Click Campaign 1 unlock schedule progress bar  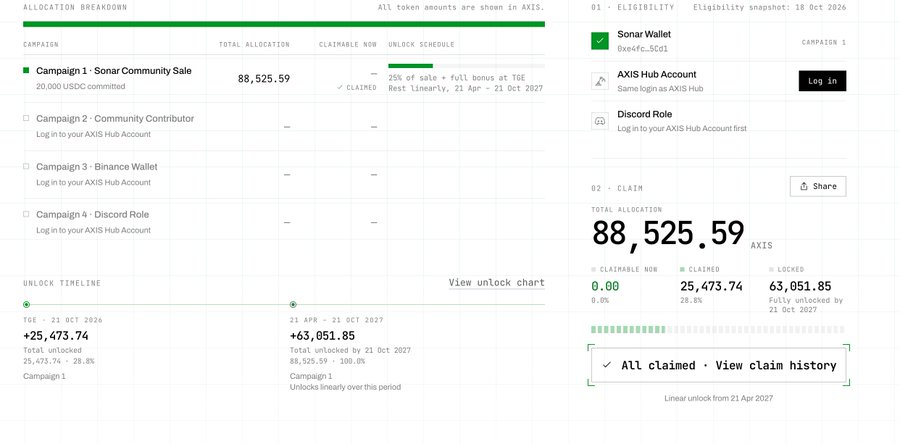tap(466, 66)
